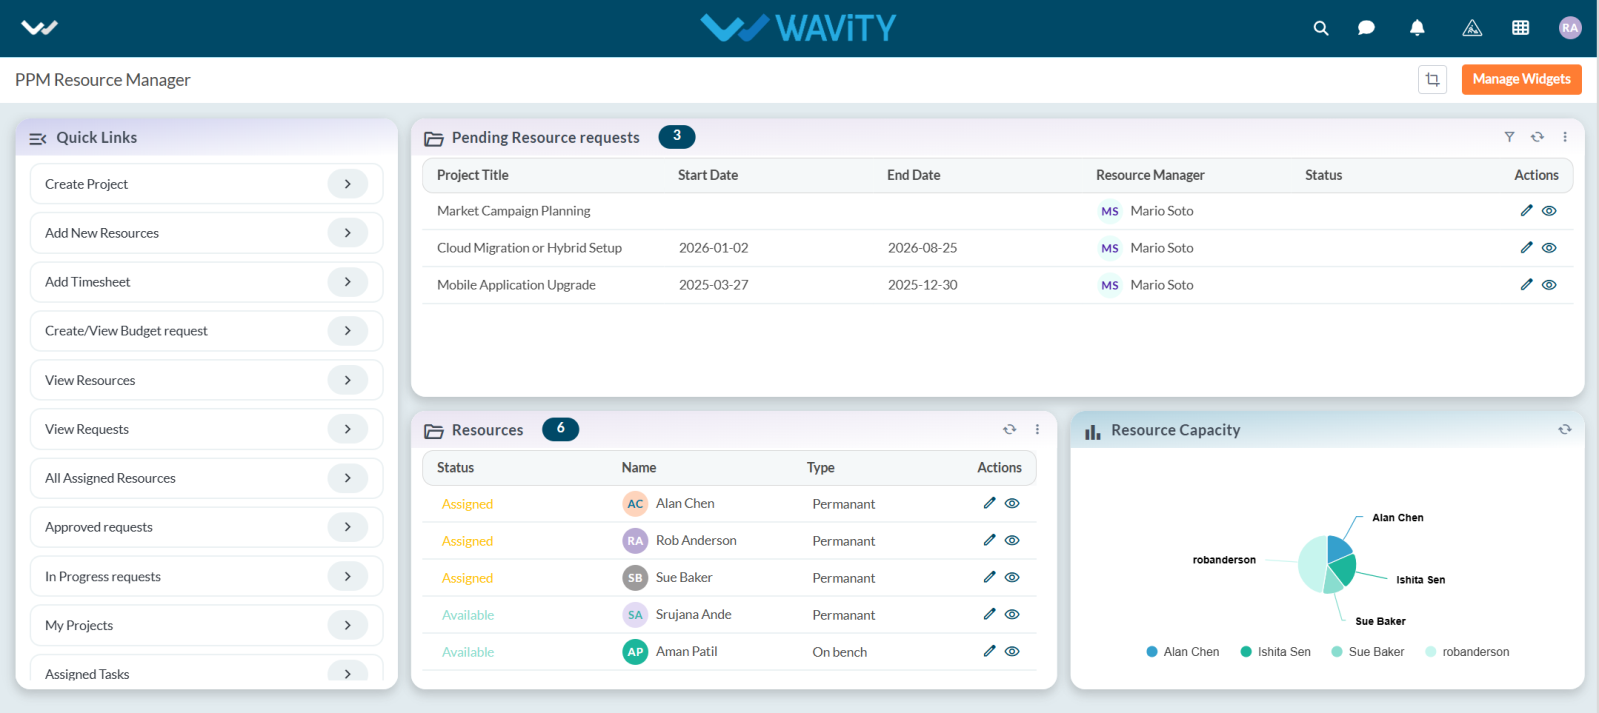Viewport: 1599px width, 713px height.
Task: Click the Resource Capacity chart icon
Action: (1093, 431)
